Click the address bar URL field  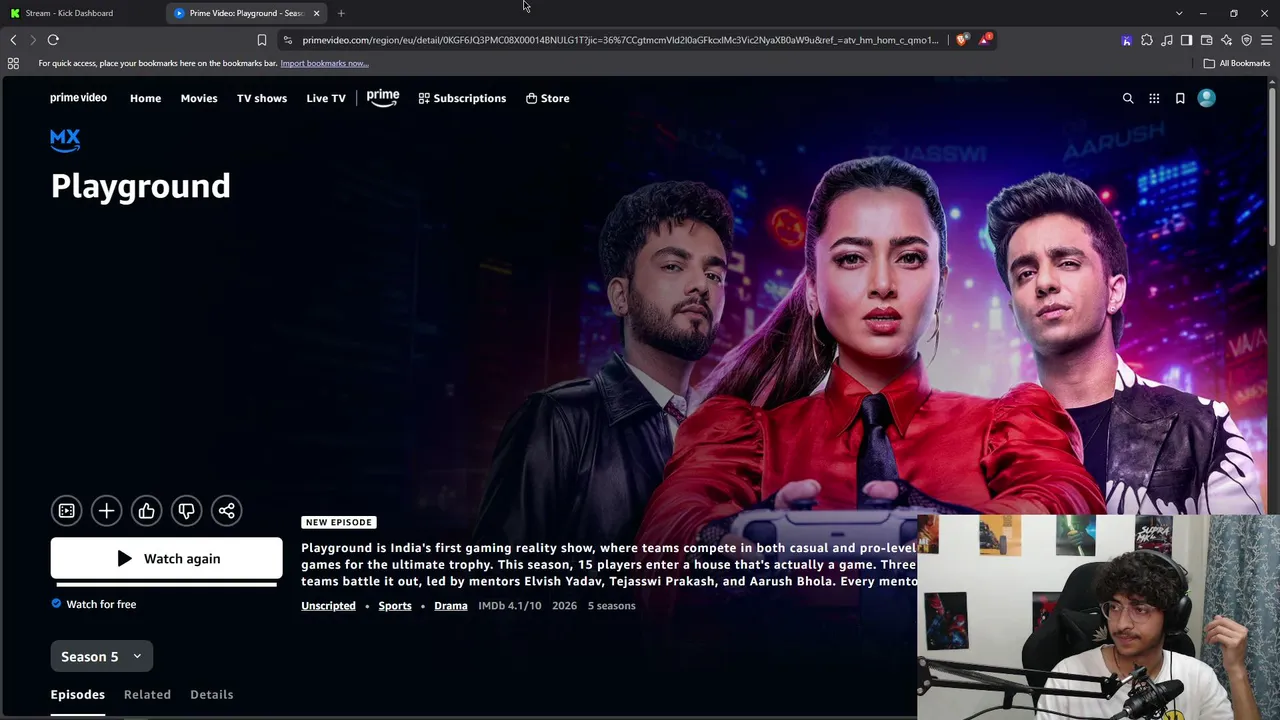(x=620, y=40)
